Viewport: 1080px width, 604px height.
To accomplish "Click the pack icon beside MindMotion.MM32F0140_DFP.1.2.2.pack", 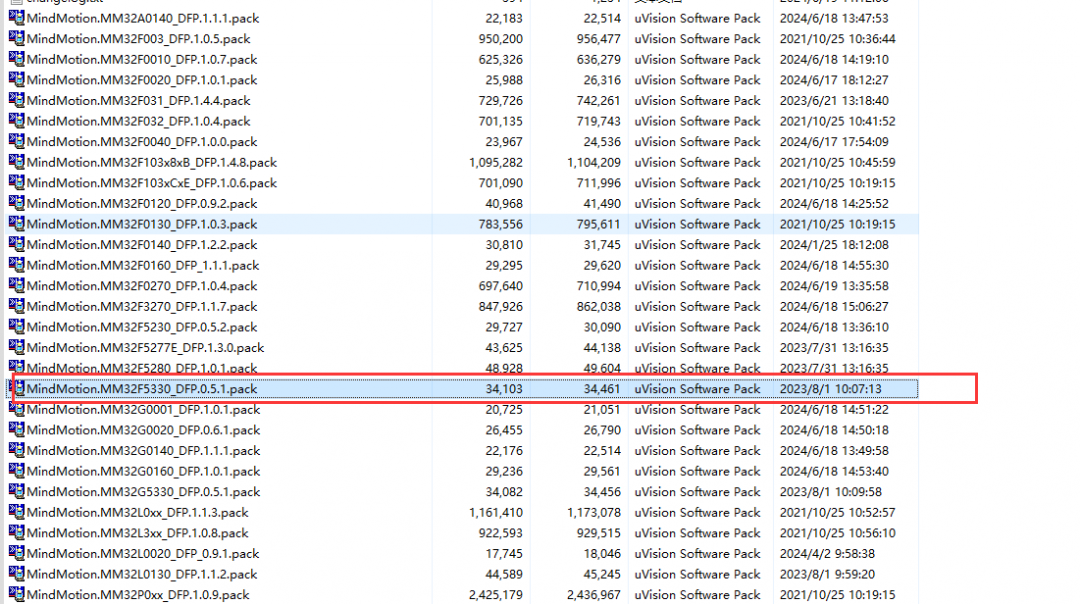I will coord(17,244).
